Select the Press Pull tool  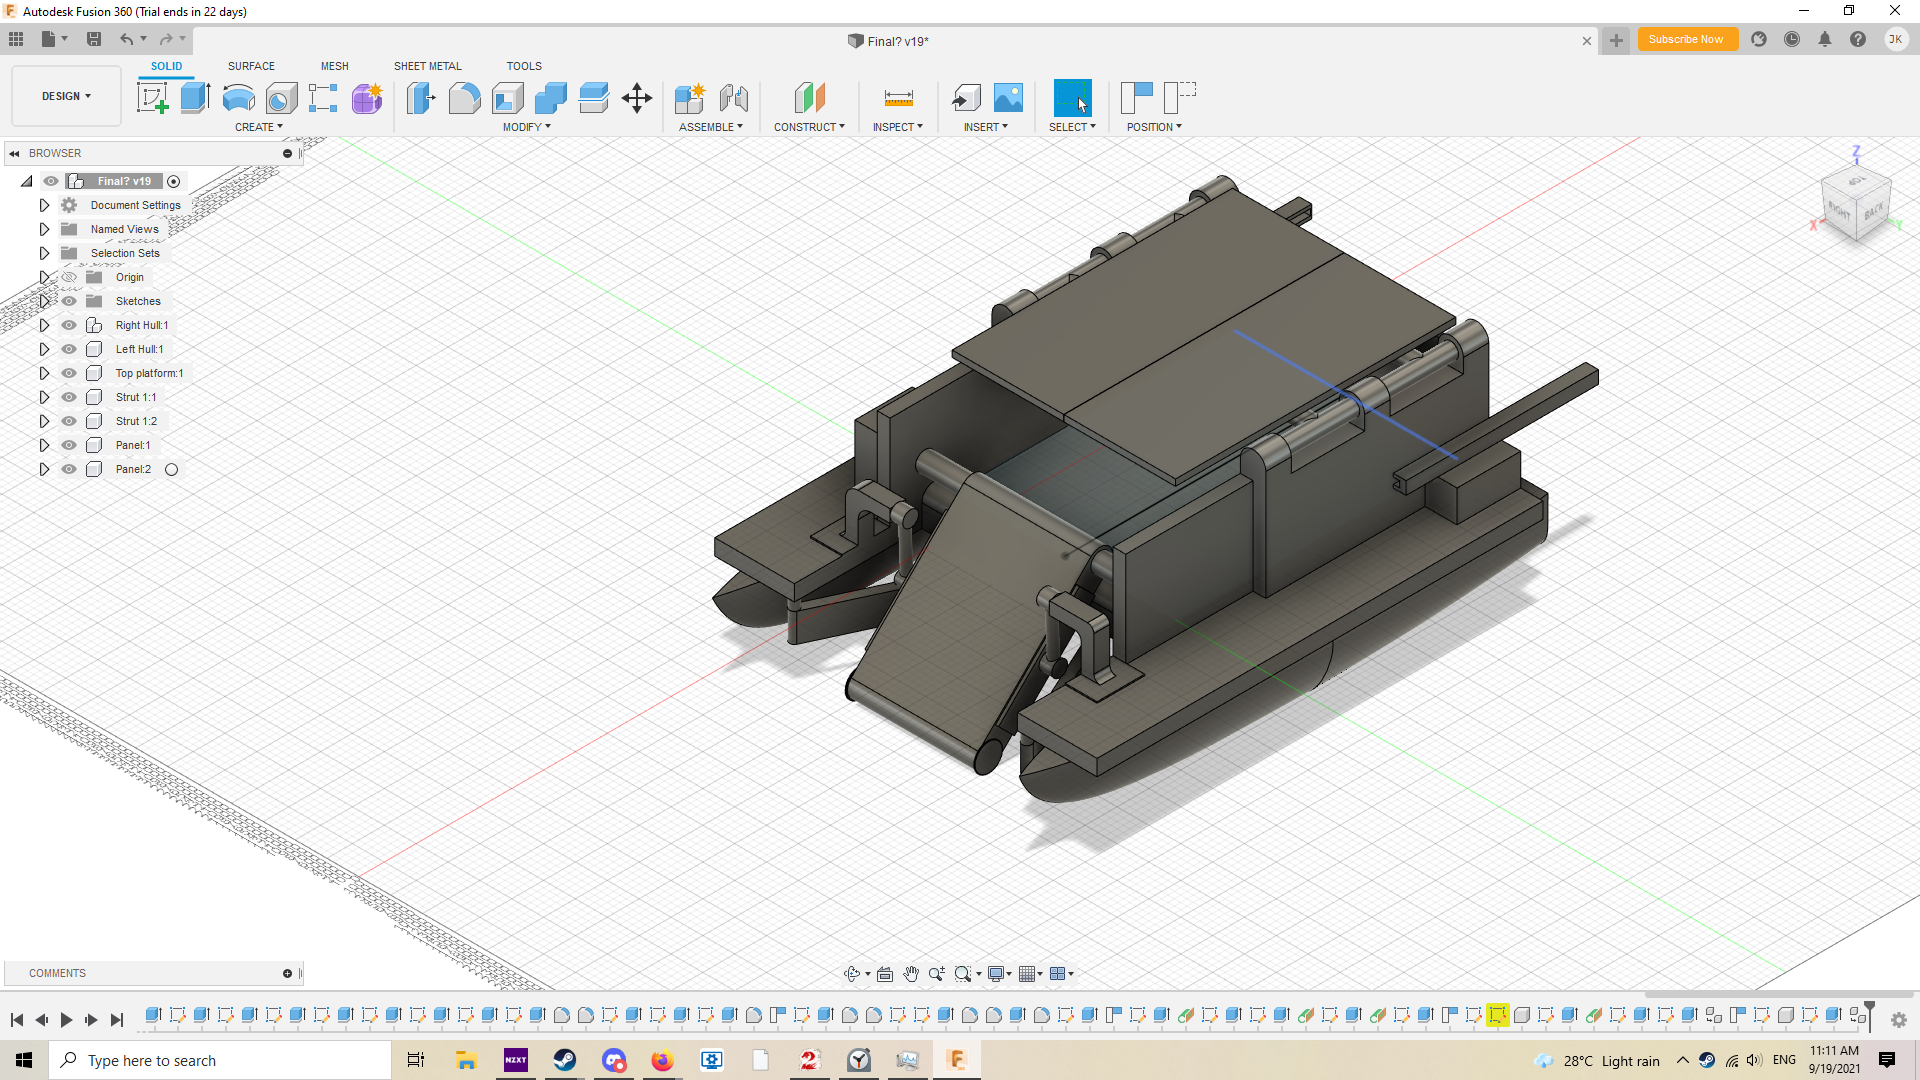[x=421, y=98]
